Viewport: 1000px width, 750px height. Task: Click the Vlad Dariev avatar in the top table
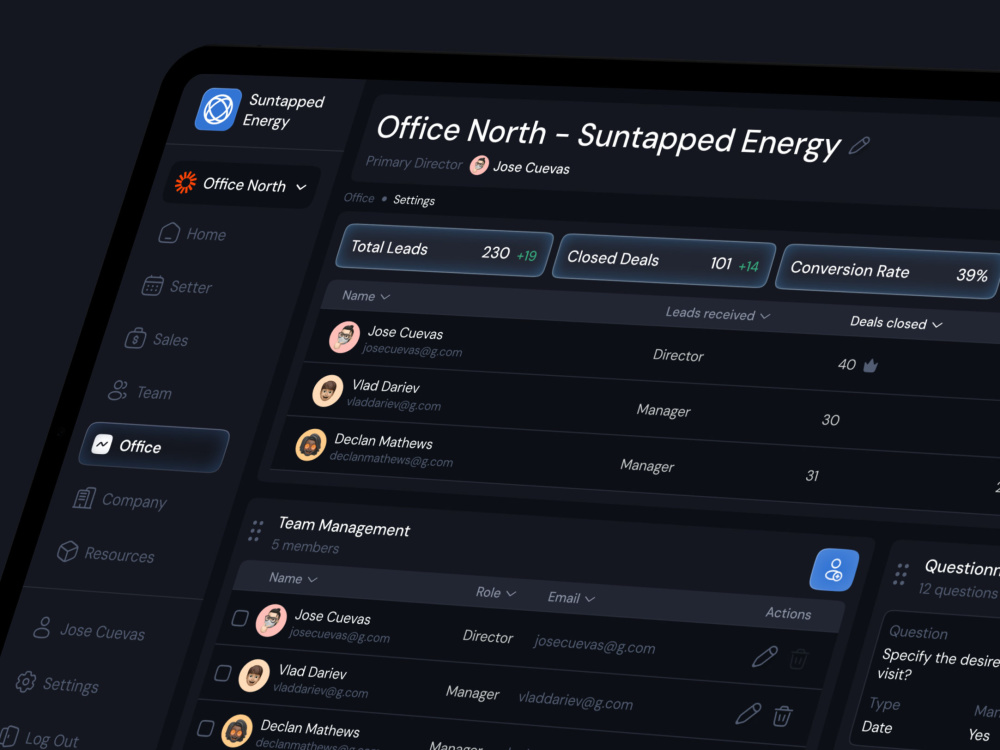pyautogui.click(x=328, y=391)
